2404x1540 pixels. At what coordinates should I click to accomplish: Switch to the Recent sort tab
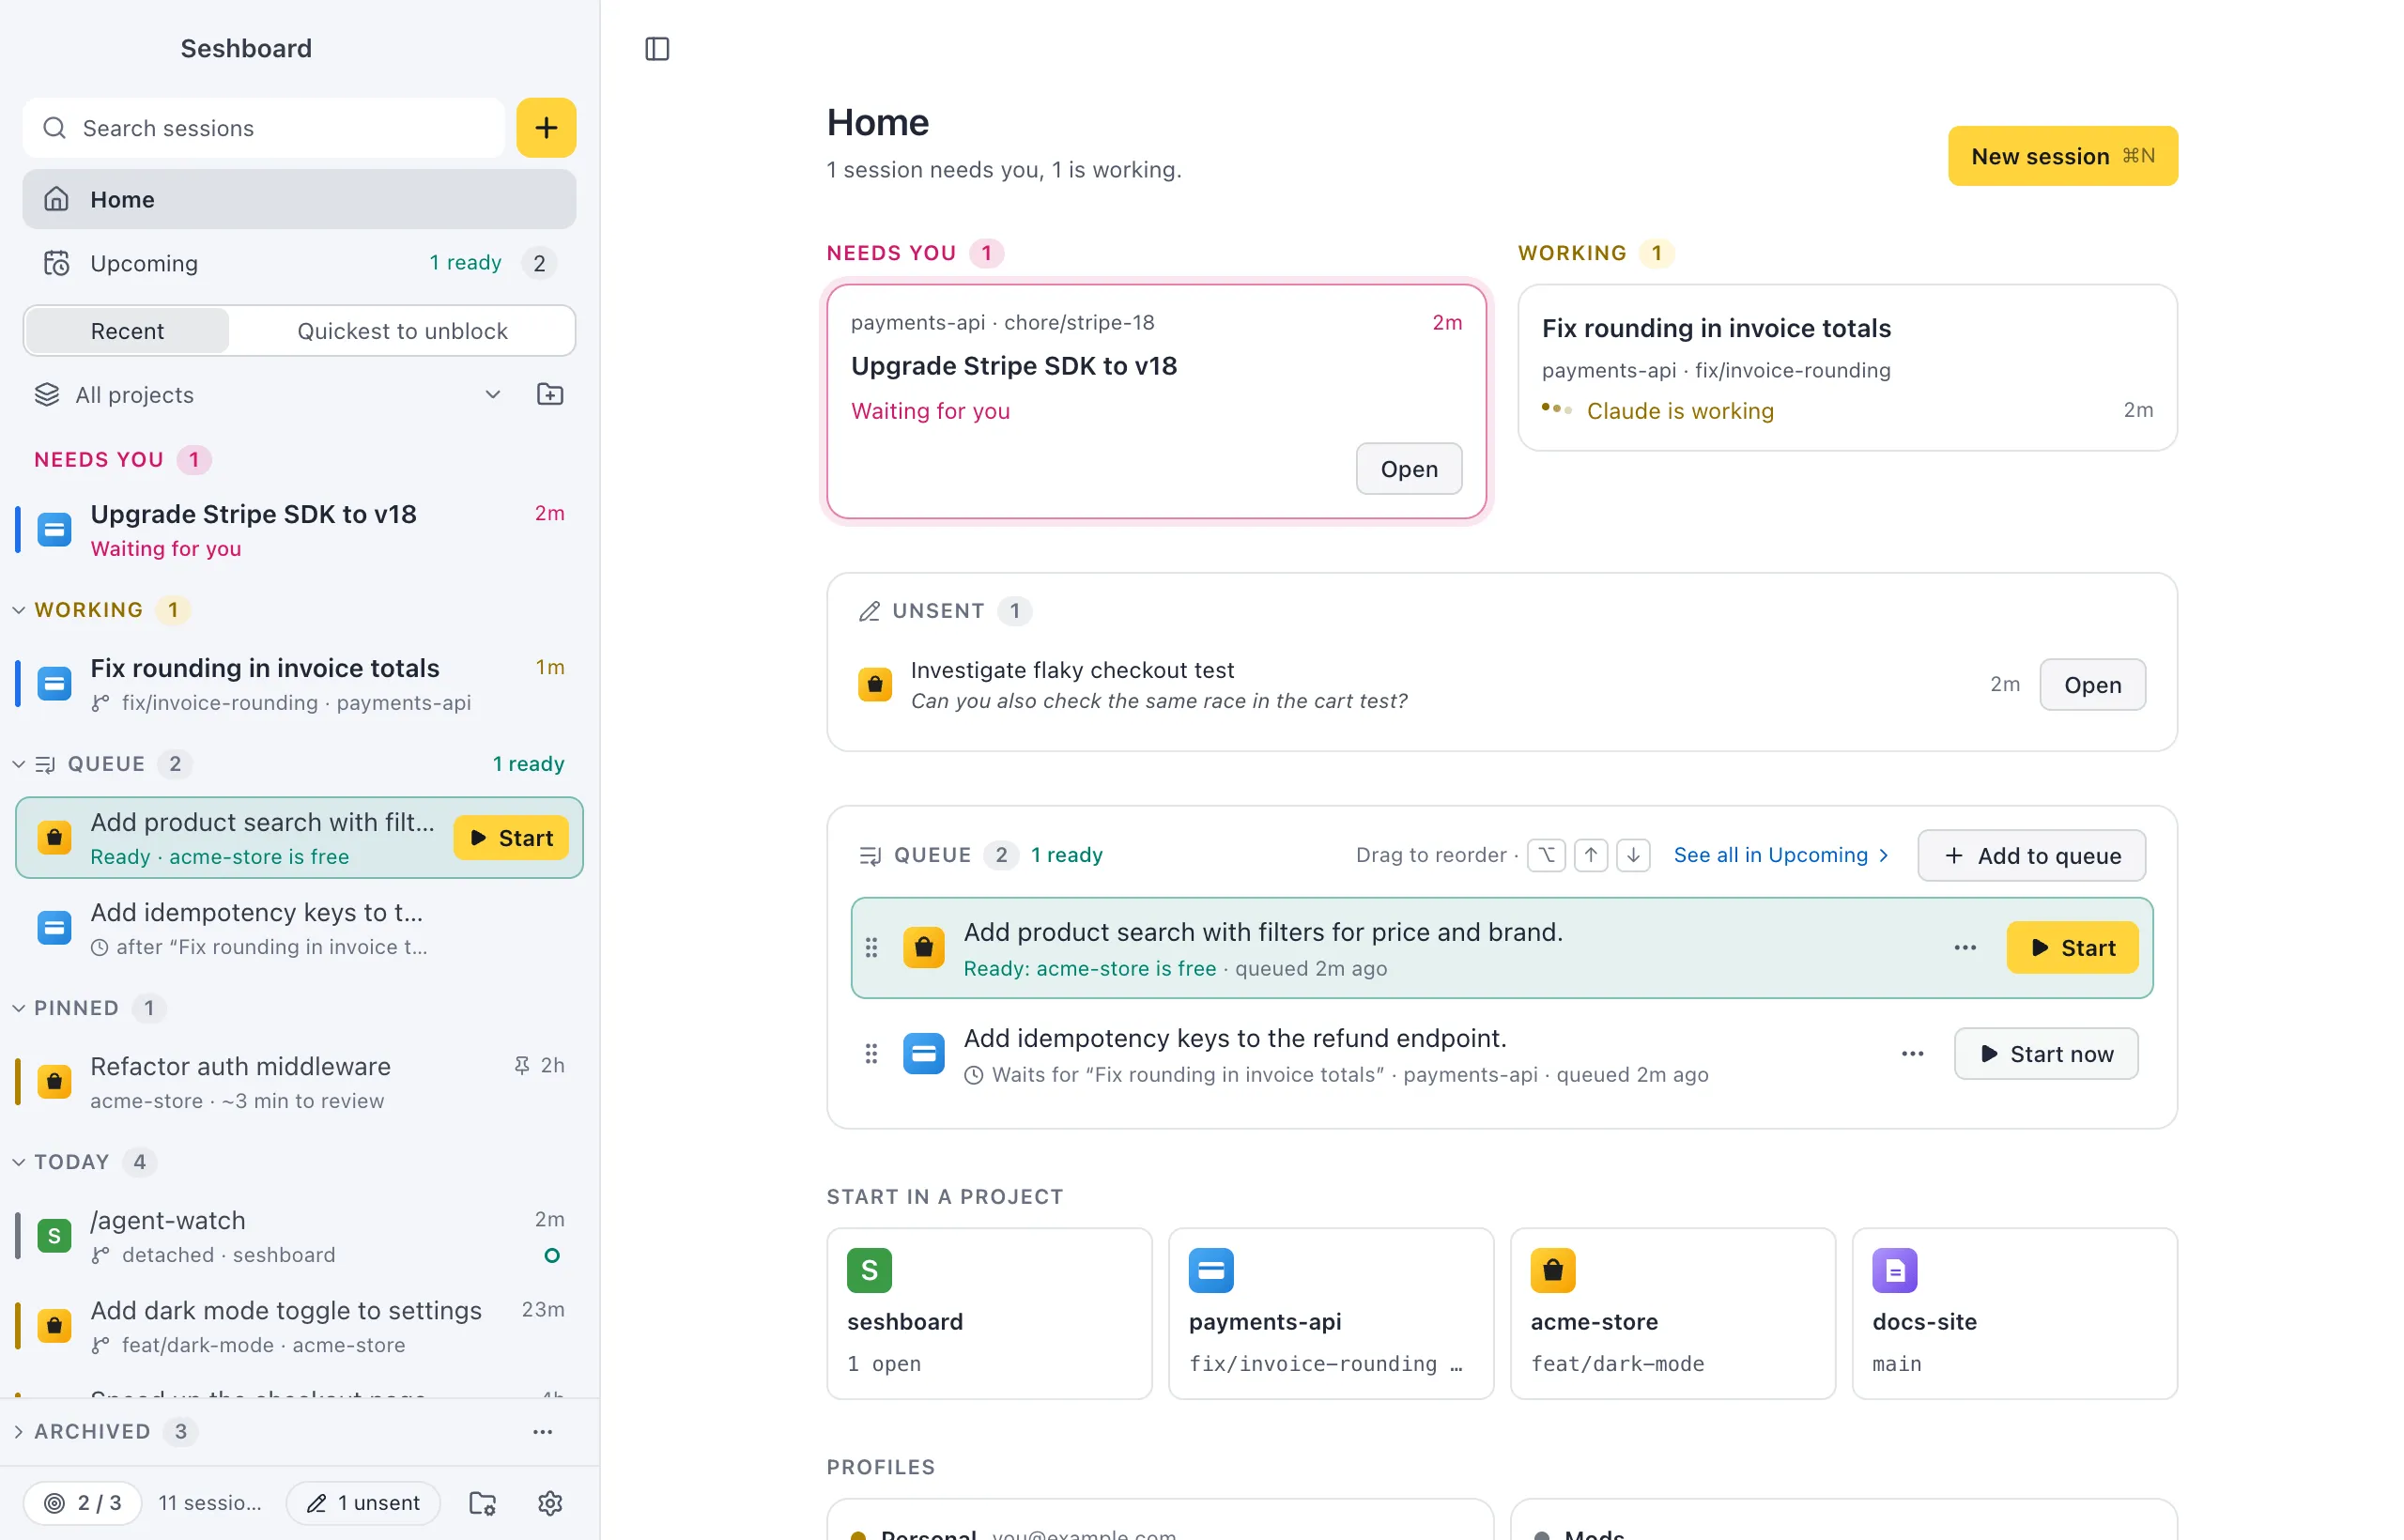coord(127,331)
